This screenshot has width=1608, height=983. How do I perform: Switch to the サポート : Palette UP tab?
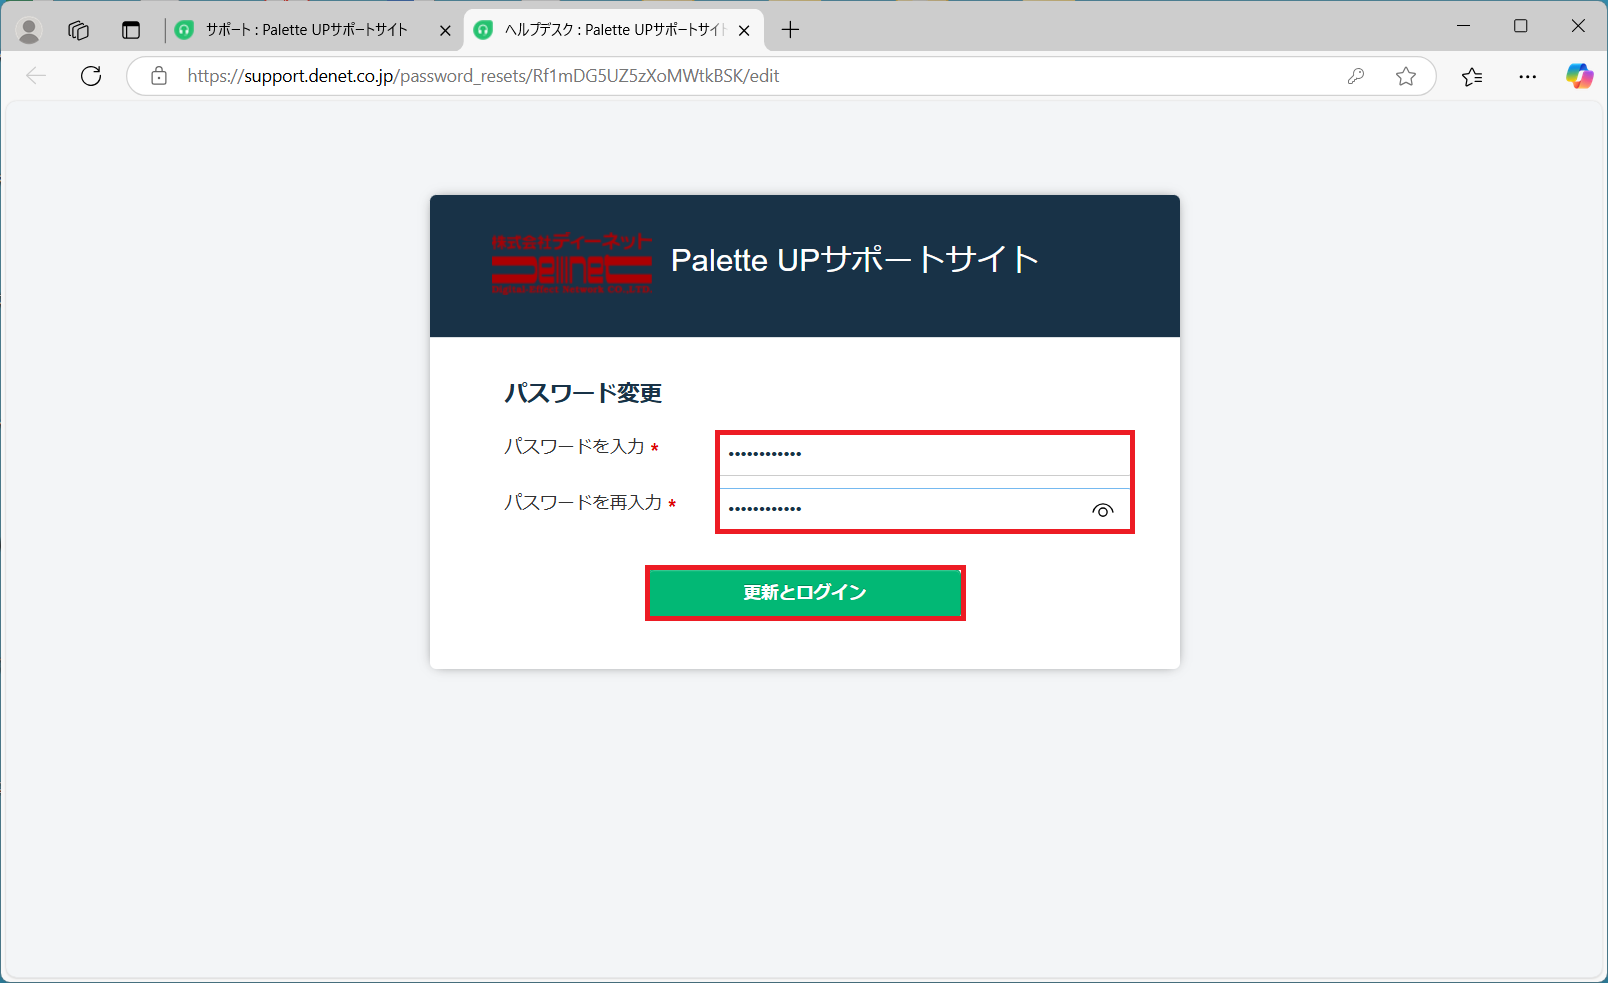pyautogui.click(x=307, y=30)
